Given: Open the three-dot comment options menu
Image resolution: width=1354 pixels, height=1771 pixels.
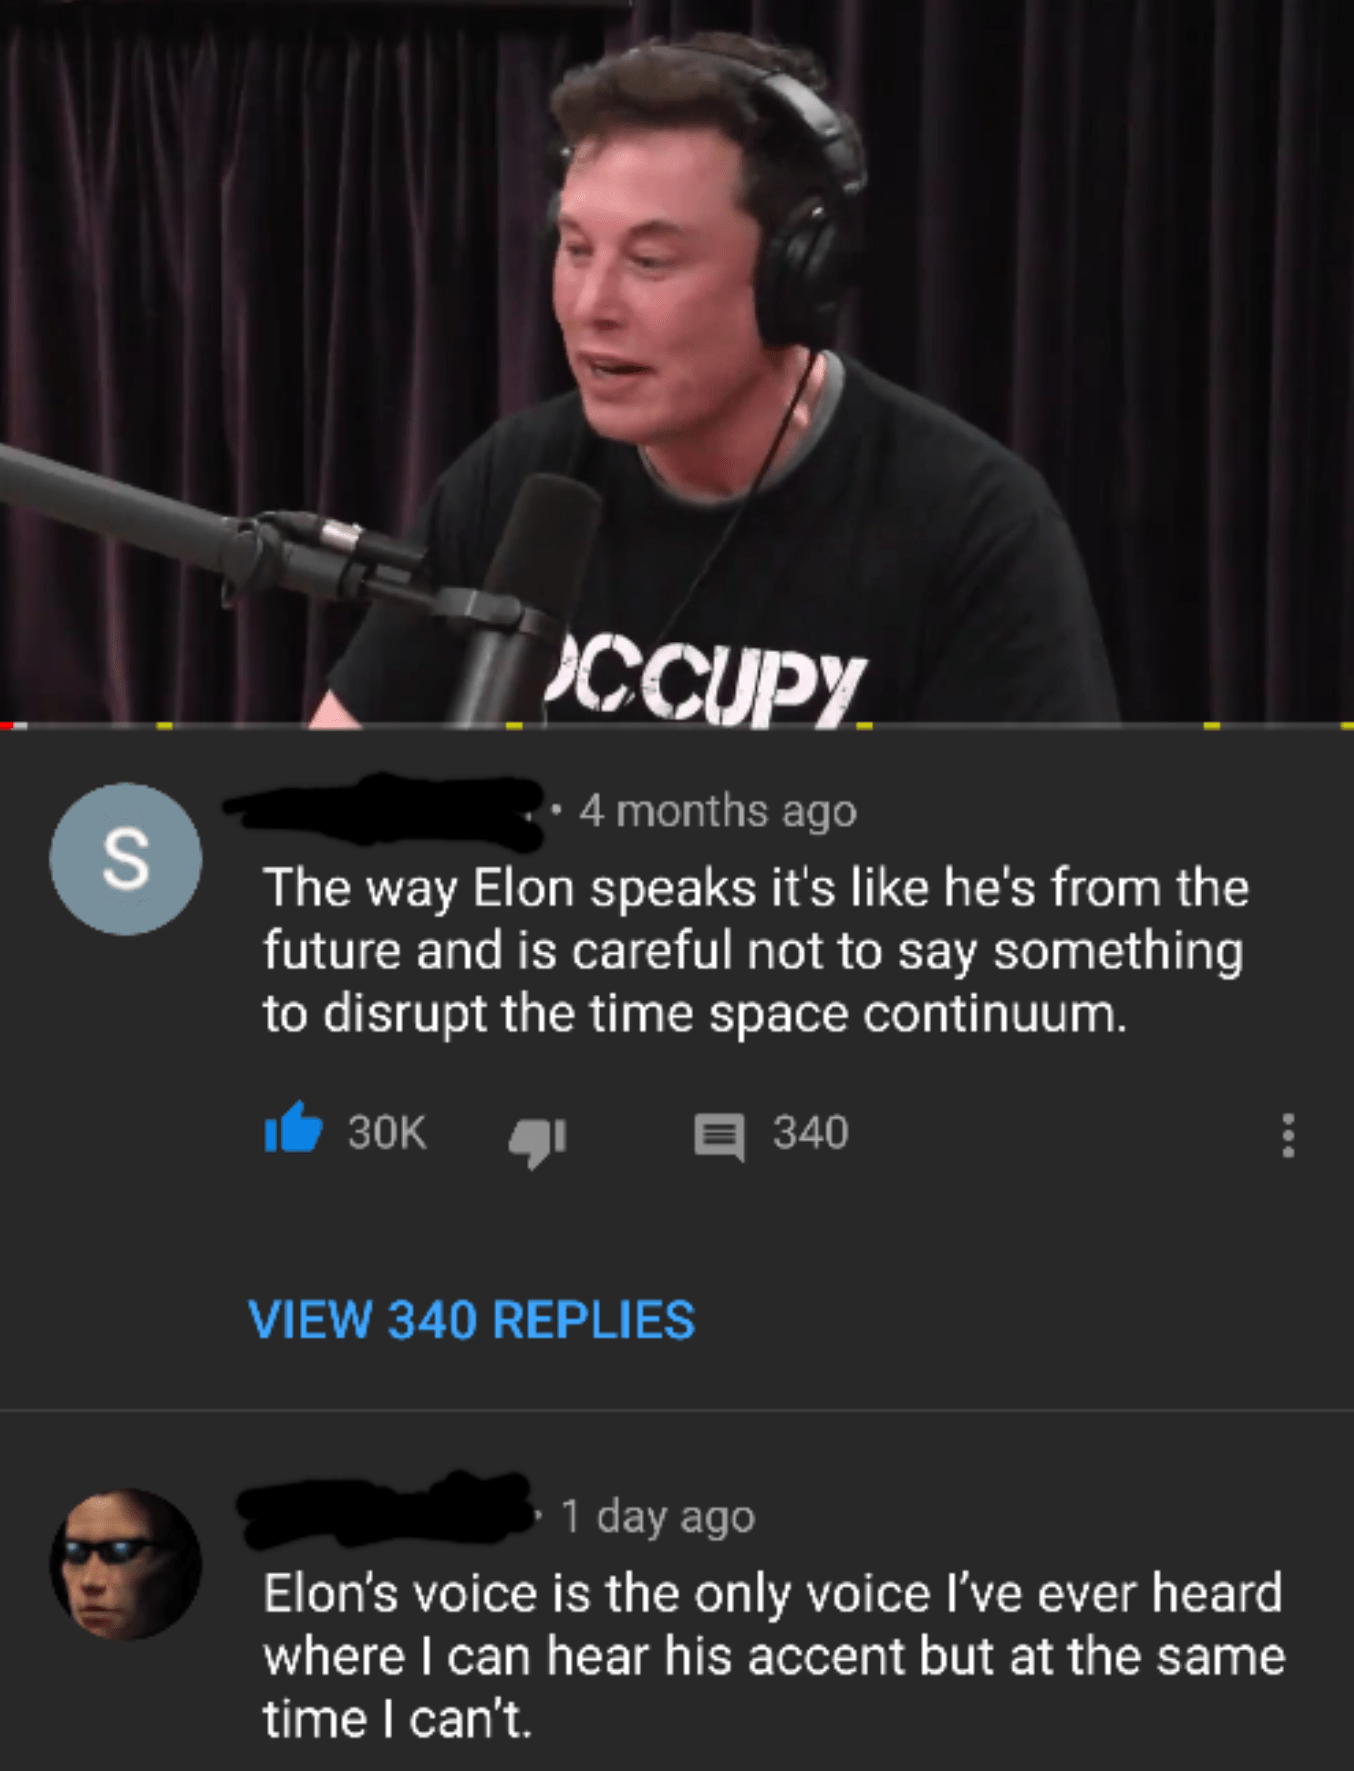Looking at the screenshot, I should (x=1288, y=1135).
